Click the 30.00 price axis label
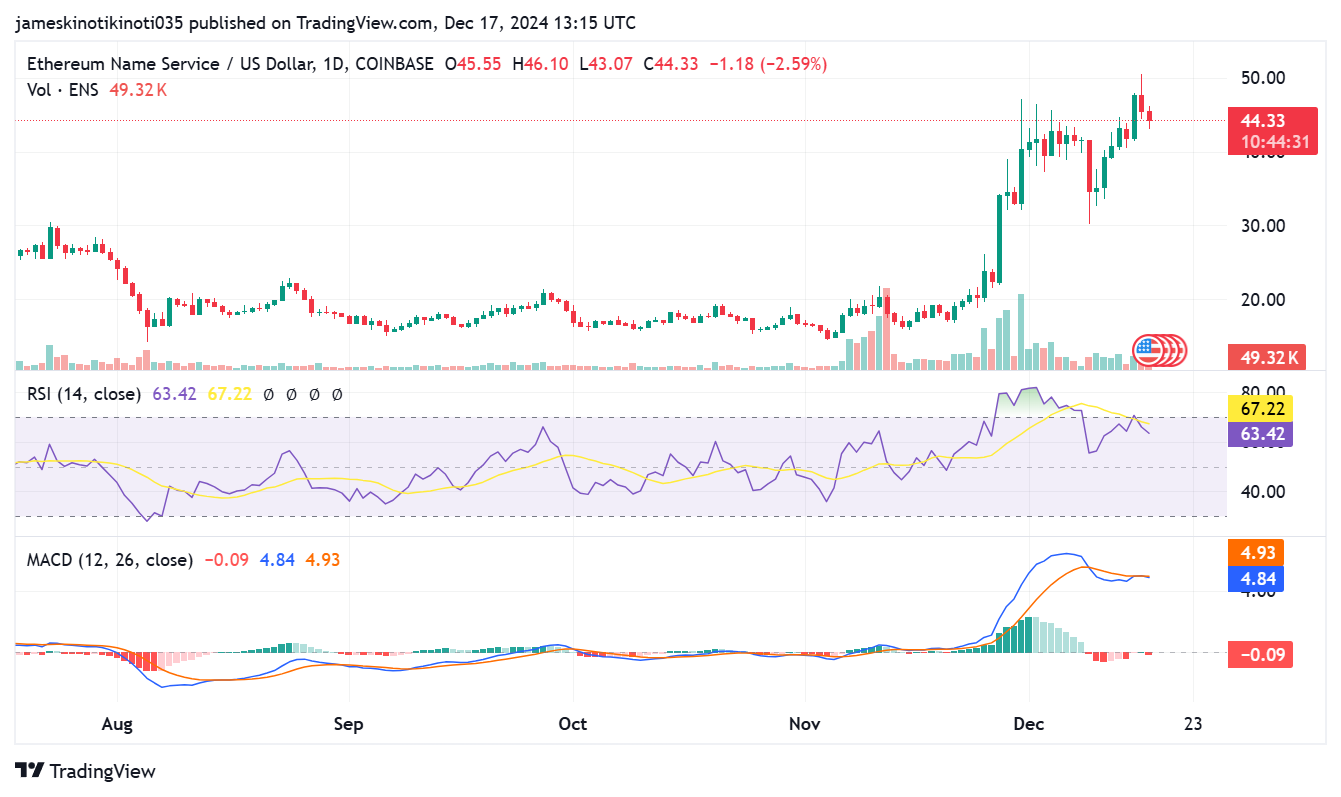Viewport: 1341px width, 797px height. coord(1263,225)
